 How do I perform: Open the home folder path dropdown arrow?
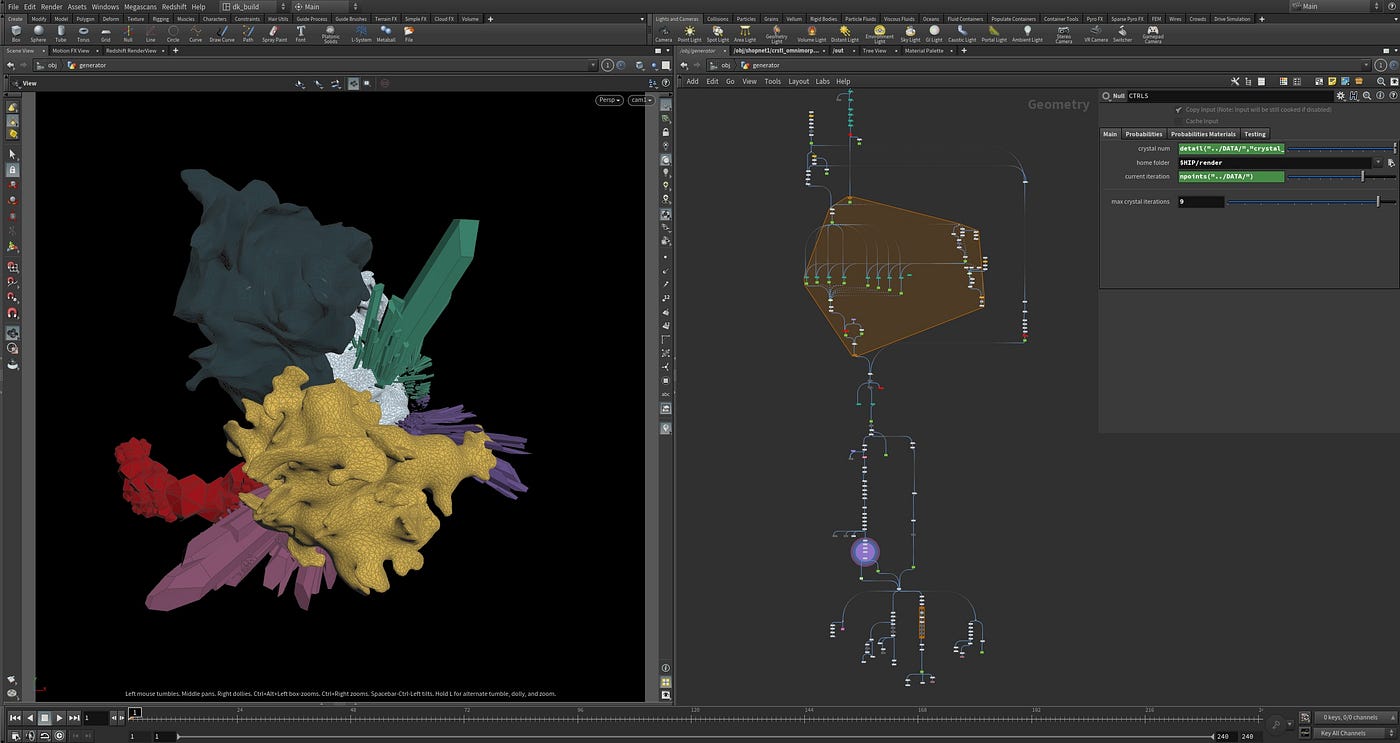1378,162
